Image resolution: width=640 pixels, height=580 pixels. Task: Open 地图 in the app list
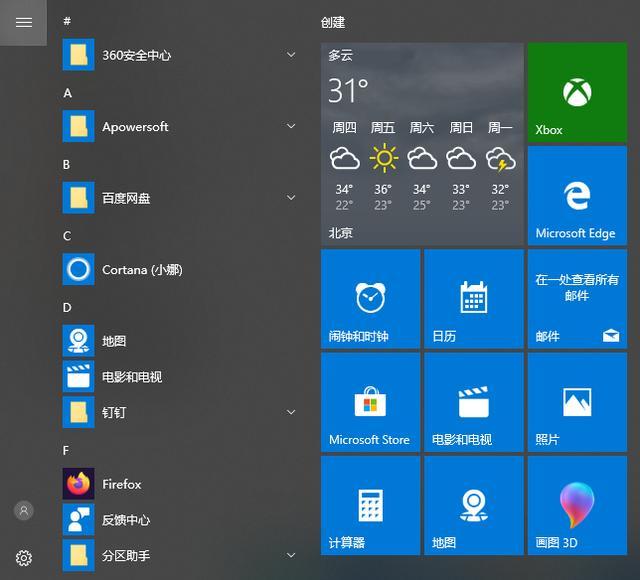pos(180,341)
